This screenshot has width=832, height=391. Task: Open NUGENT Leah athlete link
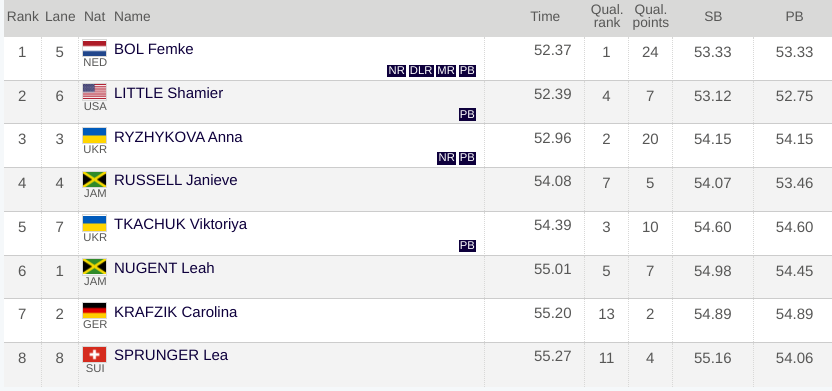click(x=164, y=268)
